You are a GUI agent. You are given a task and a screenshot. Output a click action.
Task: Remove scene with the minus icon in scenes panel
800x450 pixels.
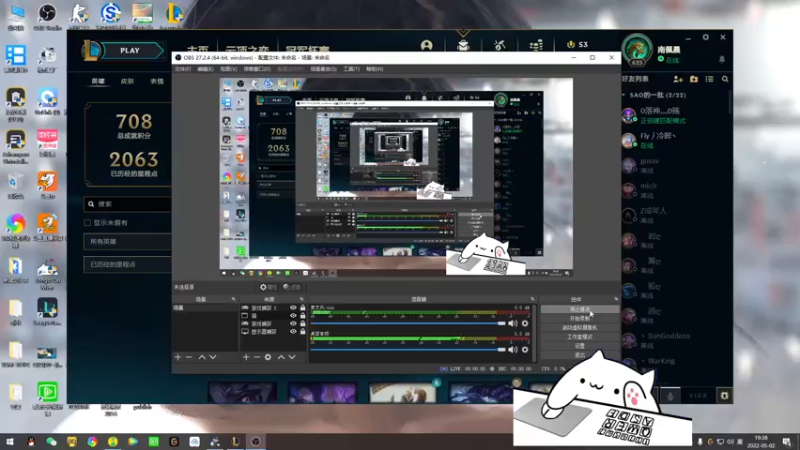189,357
